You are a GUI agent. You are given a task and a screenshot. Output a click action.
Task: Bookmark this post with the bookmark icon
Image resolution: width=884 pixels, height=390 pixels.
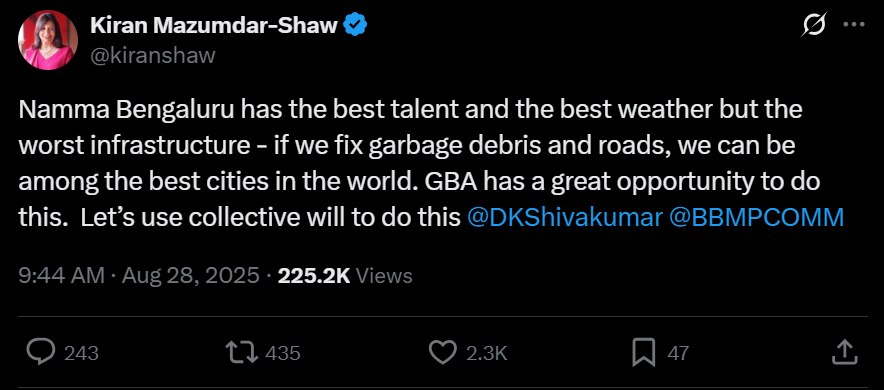point(643,353)
